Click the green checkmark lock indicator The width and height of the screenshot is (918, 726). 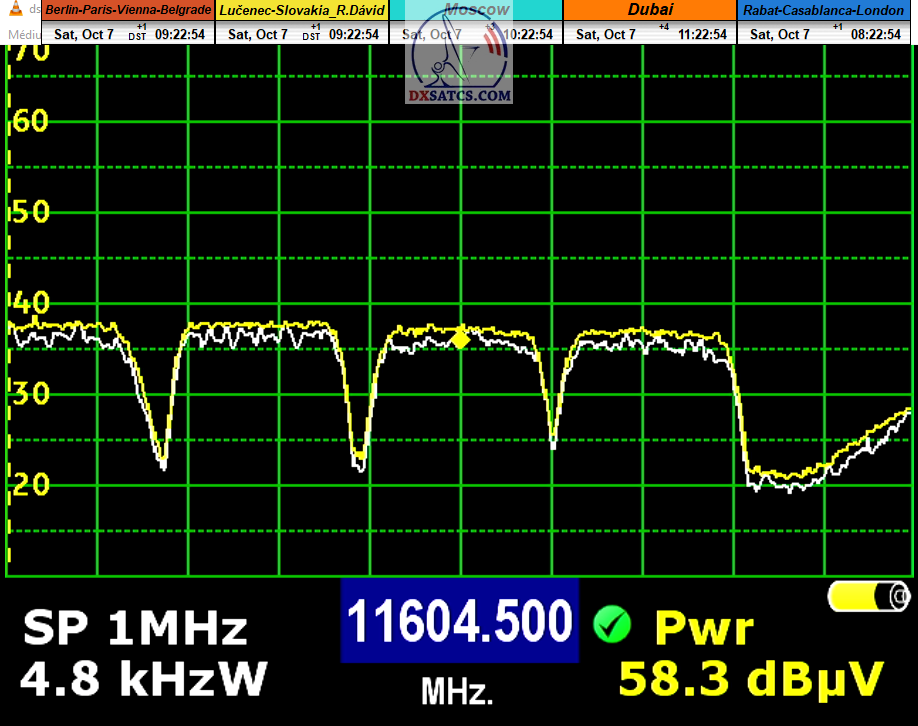tap(610, 625)
